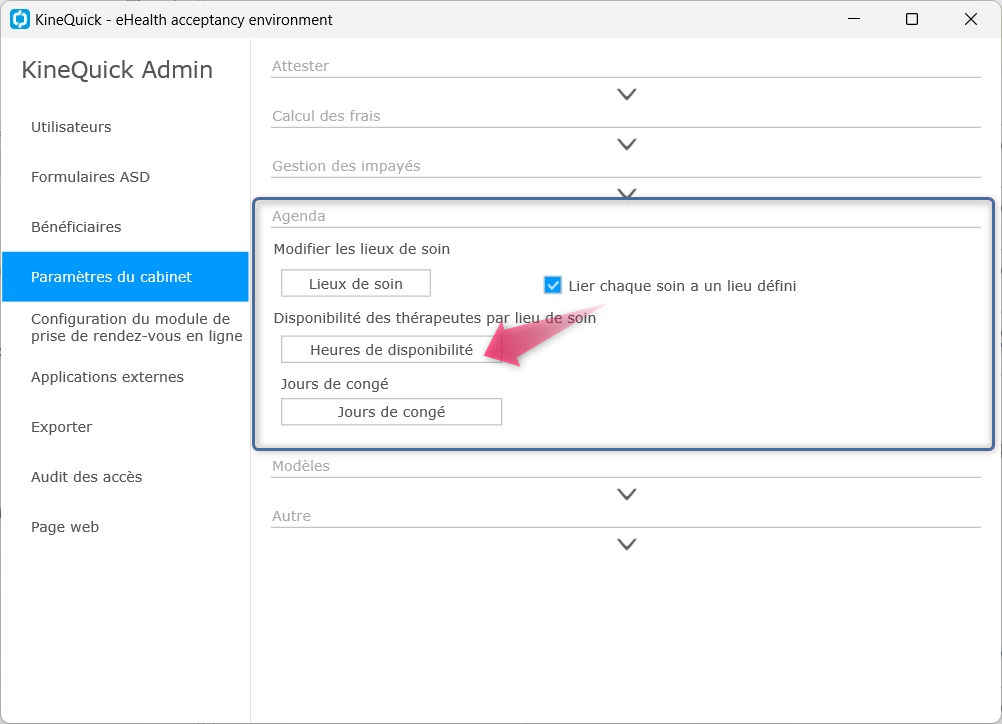Click the Autre section title
The image size is (1002, 724).
[291, 516]
